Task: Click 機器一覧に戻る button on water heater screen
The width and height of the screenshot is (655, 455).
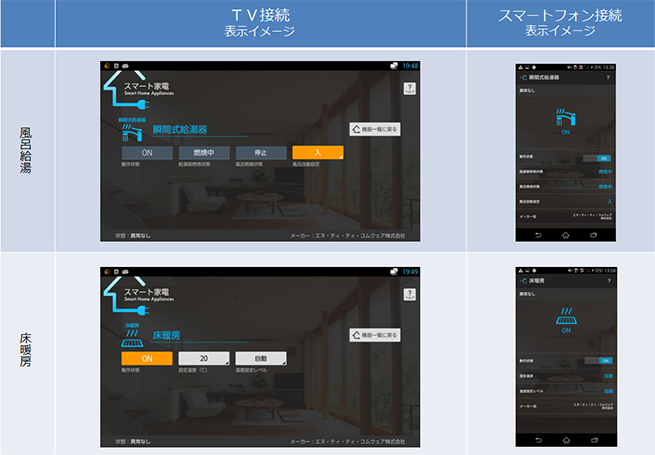Action: [376, 129]
